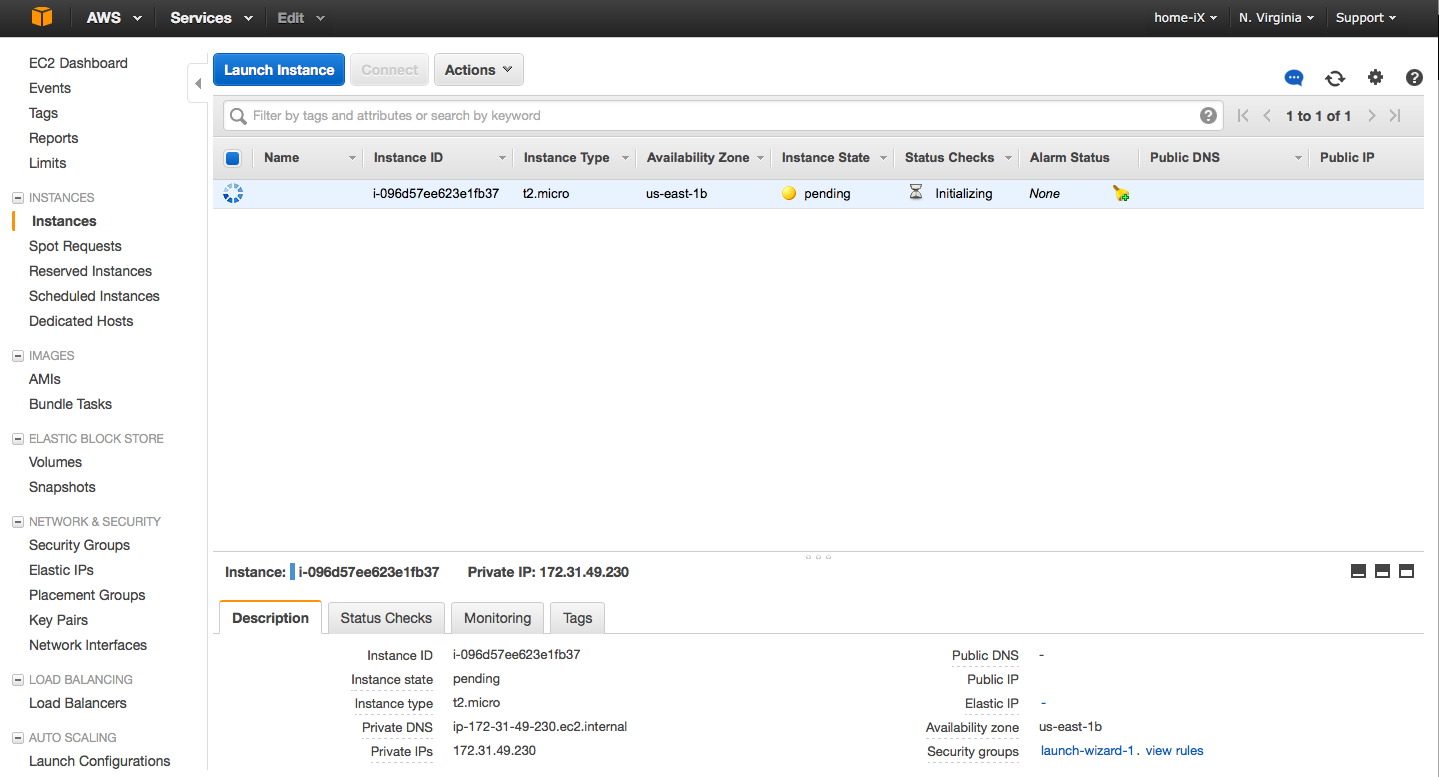Switch to the Description tab
This screenshot has width=1439, height=777.
(270, 618)
